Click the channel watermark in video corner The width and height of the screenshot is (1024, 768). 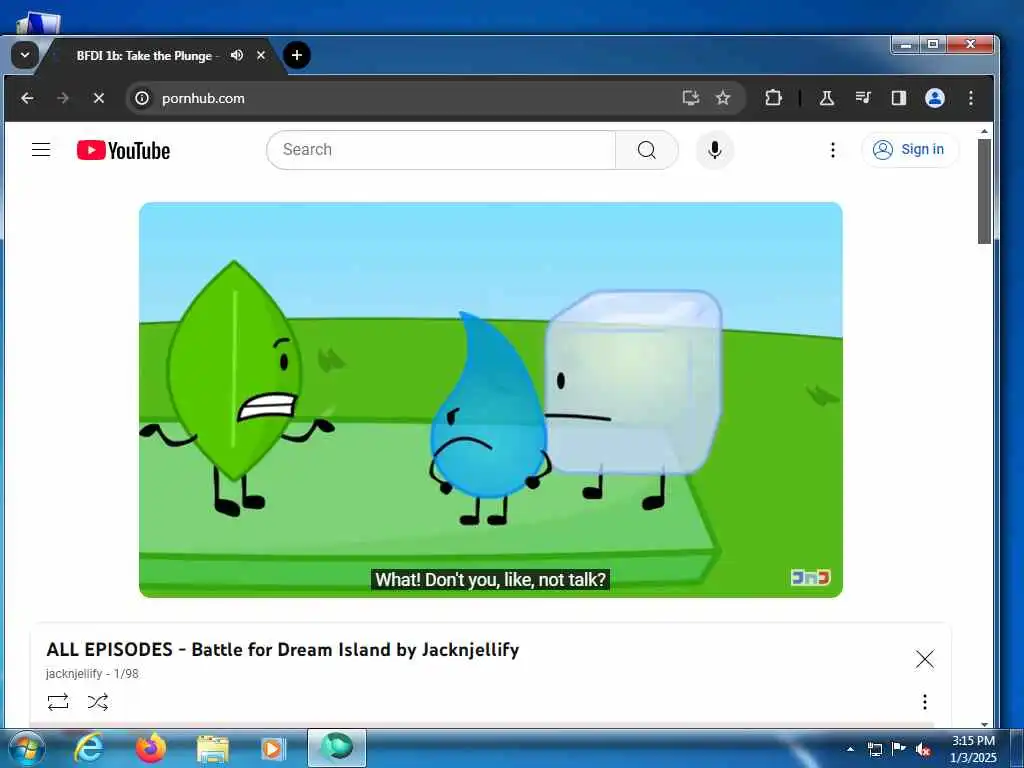point(810,577)
